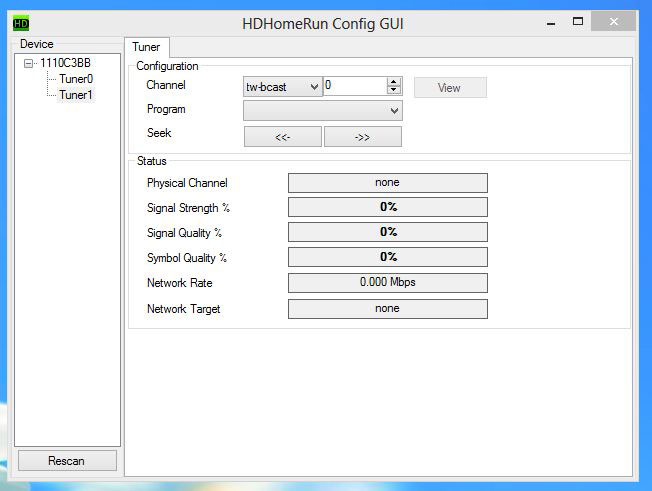Seek forward with the ->> button
Screen dimensions: 652x491
coord(363,137)
